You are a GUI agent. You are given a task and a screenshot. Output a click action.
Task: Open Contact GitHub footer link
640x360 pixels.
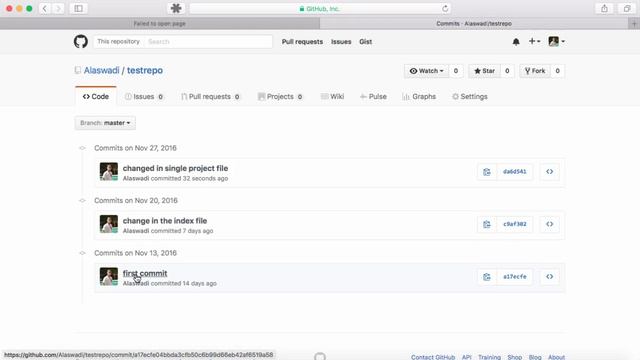click(x=433, y=357)
